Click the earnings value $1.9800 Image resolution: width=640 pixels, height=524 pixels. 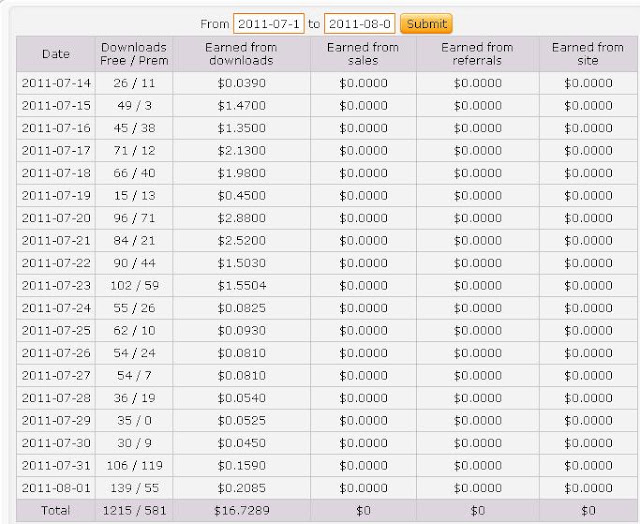tap(241, 173)
